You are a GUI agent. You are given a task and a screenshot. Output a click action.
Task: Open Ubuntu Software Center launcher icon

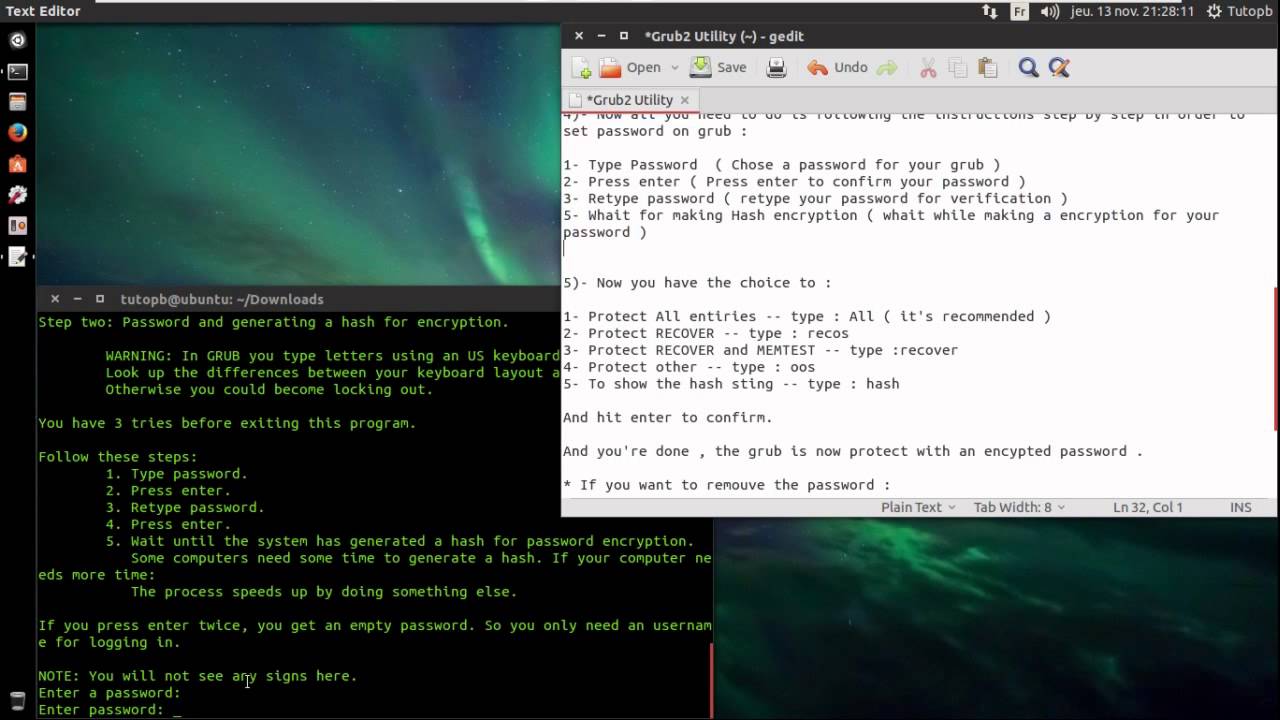[x=17, y=164]
